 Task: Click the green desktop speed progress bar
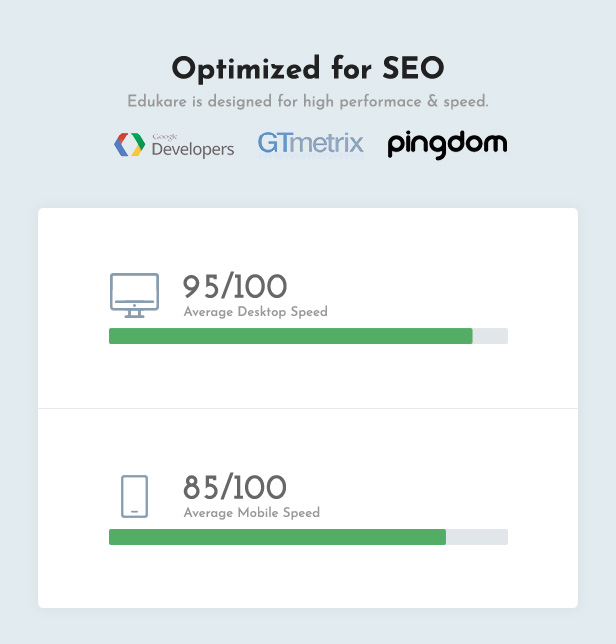291,336
